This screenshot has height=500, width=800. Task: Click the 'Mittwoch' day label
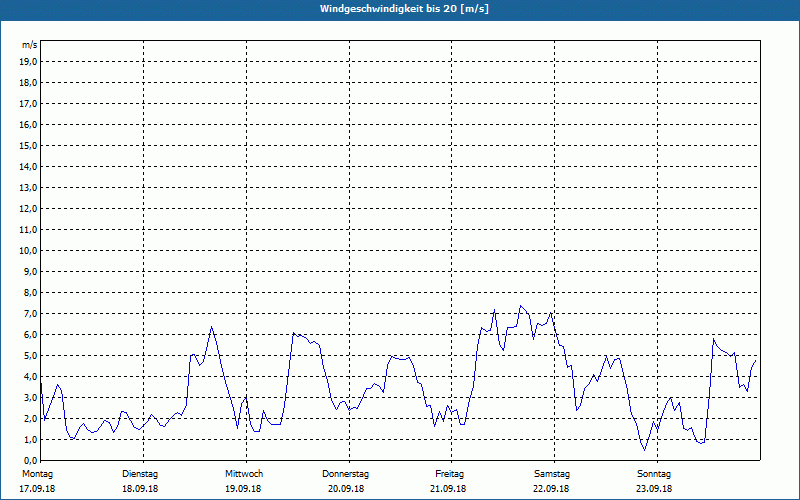(x=244, y=474)
